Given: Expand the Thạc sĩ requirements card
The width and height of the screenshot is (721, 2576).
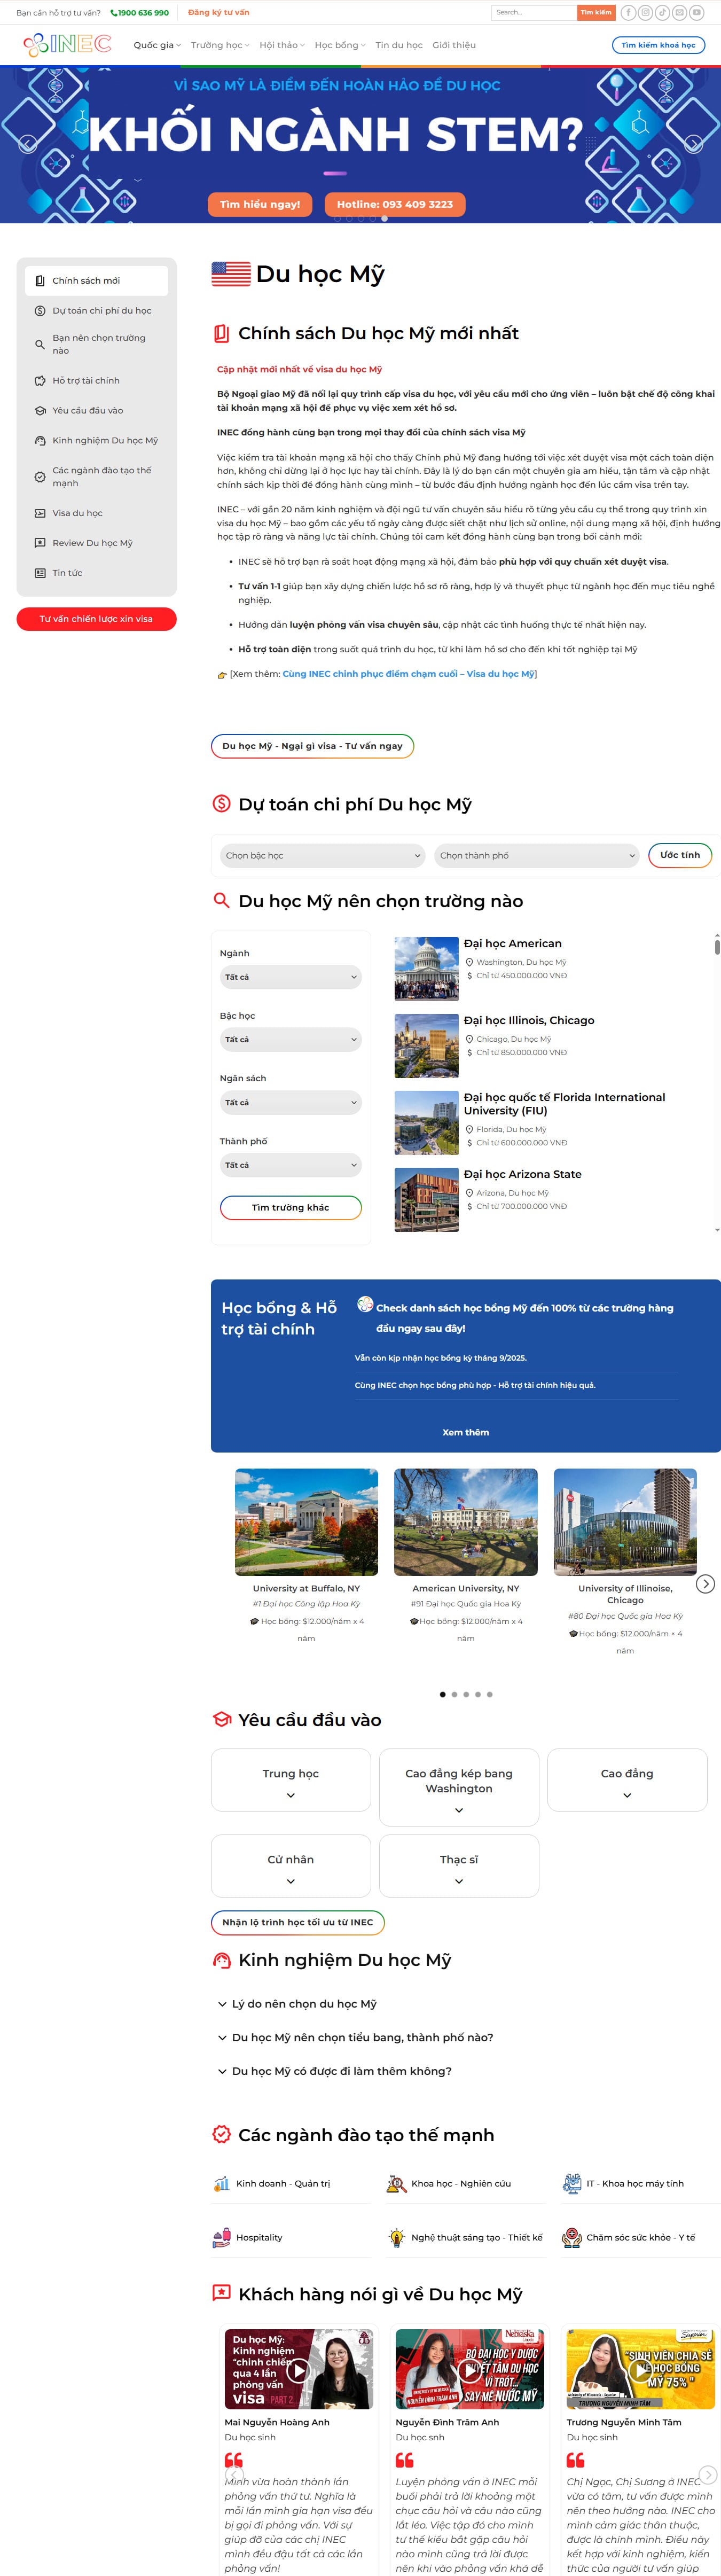Looking at the screenshot, I should point(459,1865).
